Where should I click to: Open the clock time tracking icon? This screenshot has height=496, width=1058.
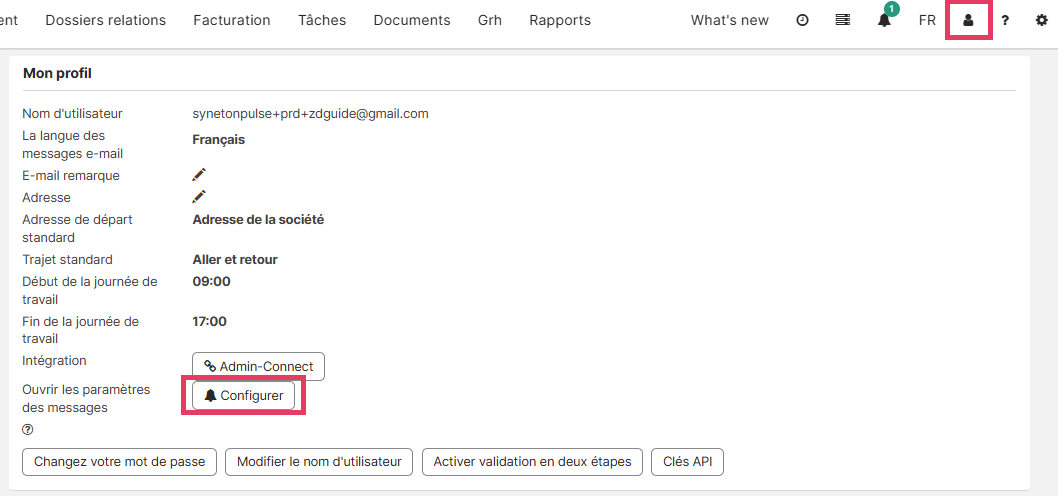tap(802, 20)
